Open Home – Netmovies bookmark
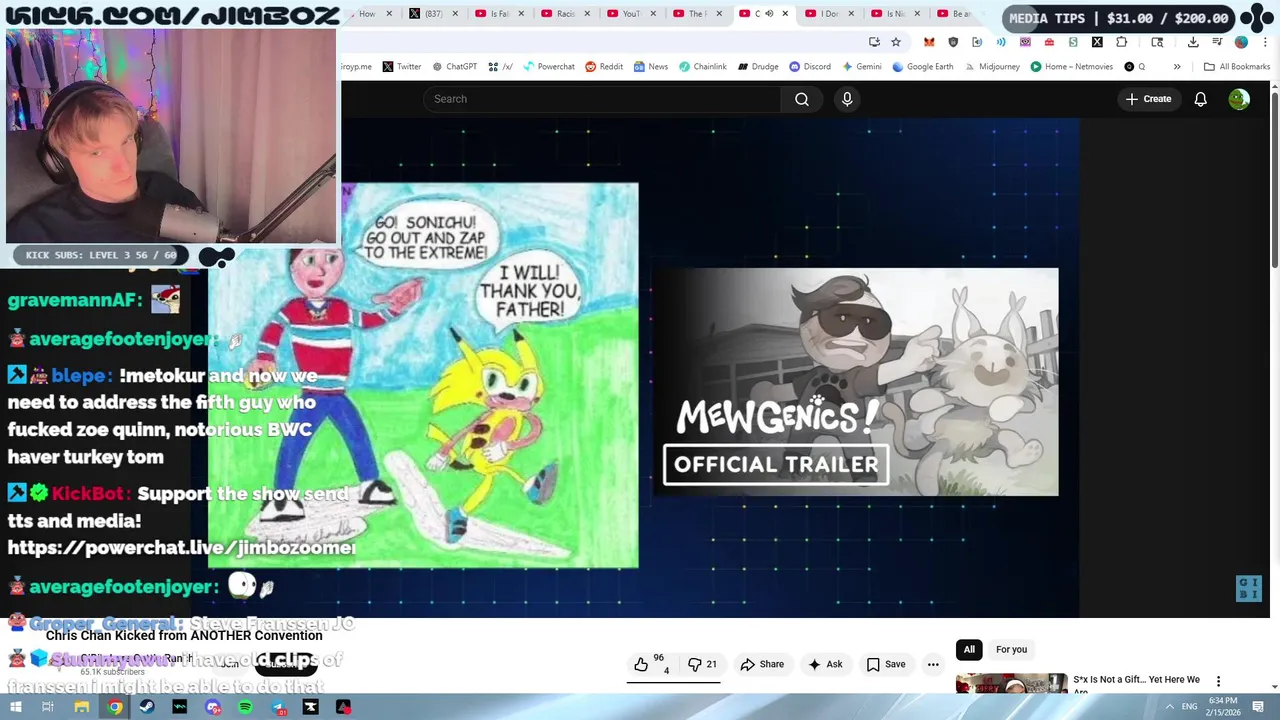Image resolution: width=1280 pixels, height=720 pixels. [x=1071, y=67]
